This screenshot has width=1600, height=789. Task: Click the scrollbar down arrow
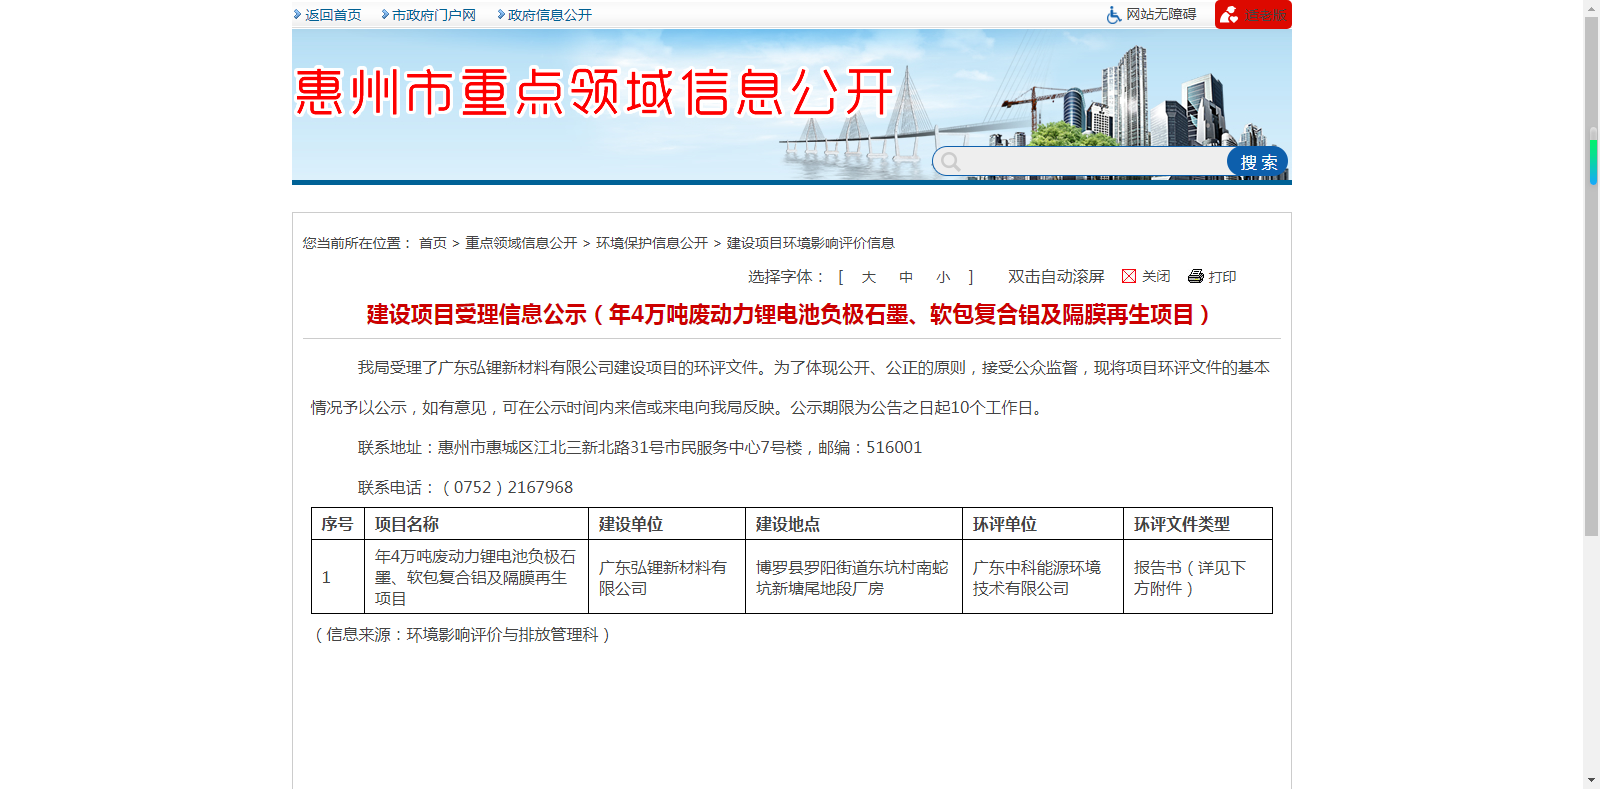pyautogui.click(x=1592, y=780)
